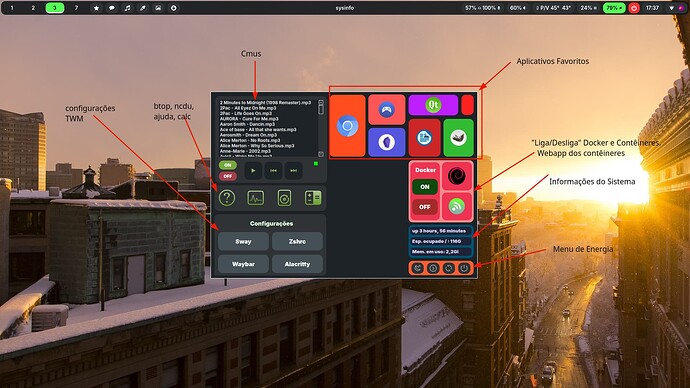The height and width of the screenshot is (388, 690).
Task: Open the Sway configuration
Action: click(x=243, y=242)
